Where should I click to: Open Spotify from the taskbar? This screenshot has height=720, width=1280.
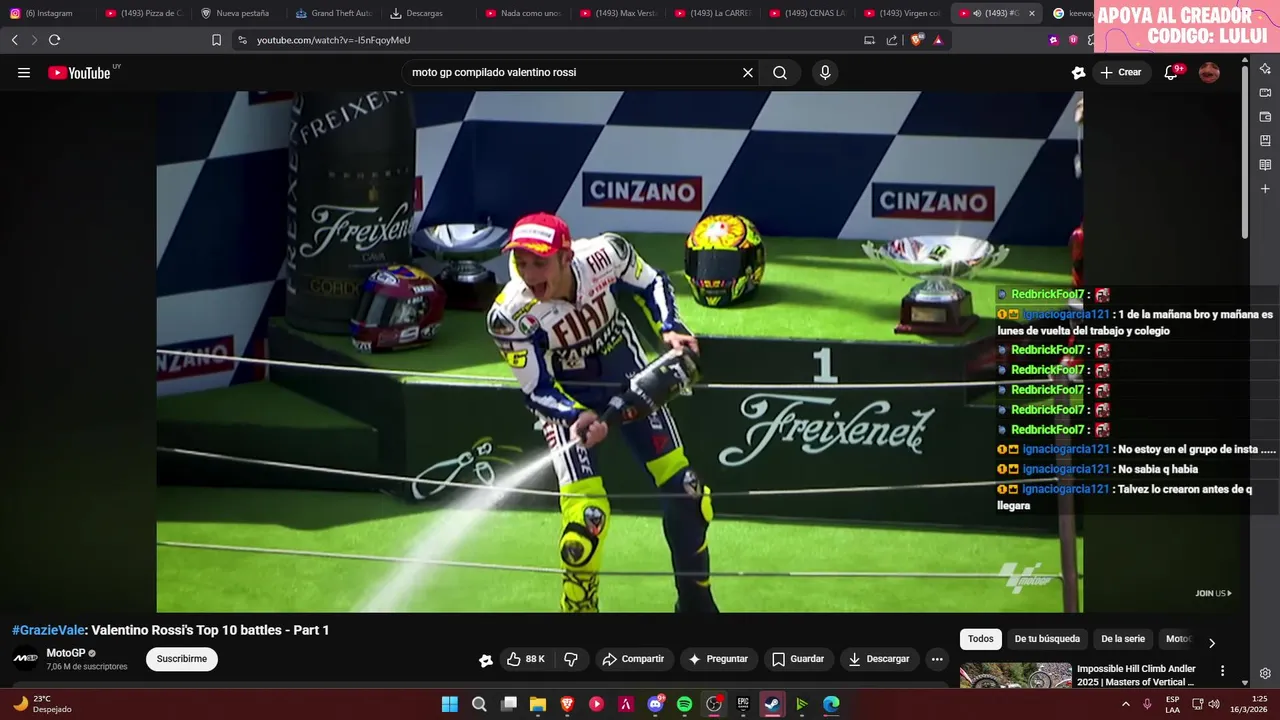tap(684, 704)
